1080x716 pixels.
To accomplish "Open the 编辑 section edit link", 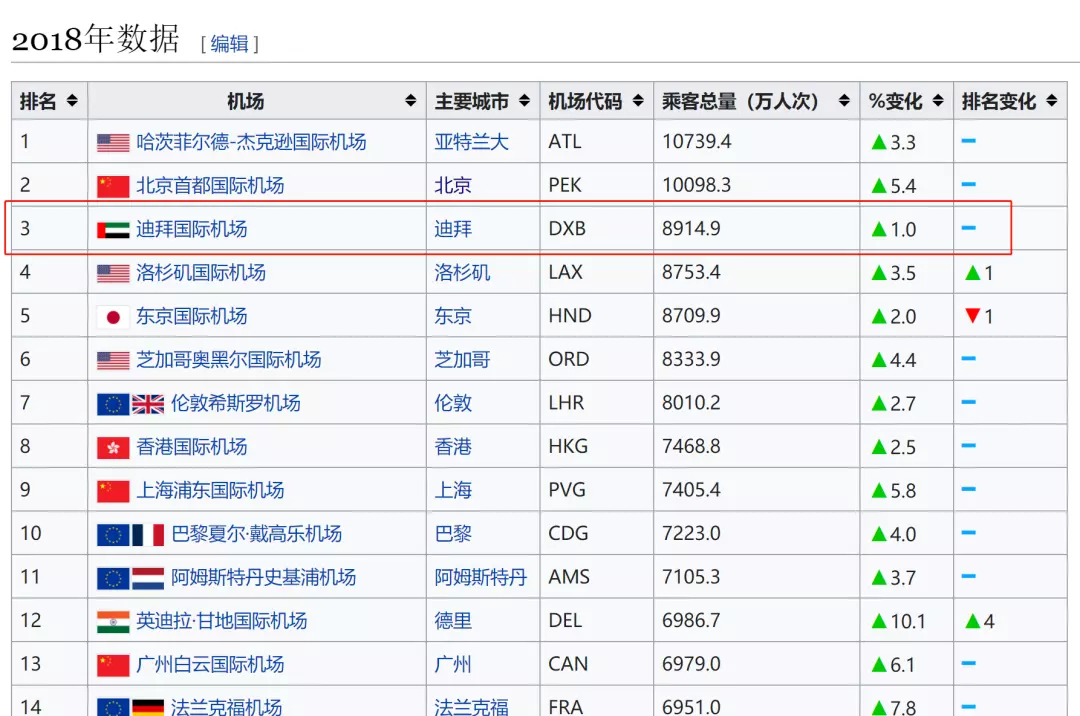I will click(x=229, y=44).
